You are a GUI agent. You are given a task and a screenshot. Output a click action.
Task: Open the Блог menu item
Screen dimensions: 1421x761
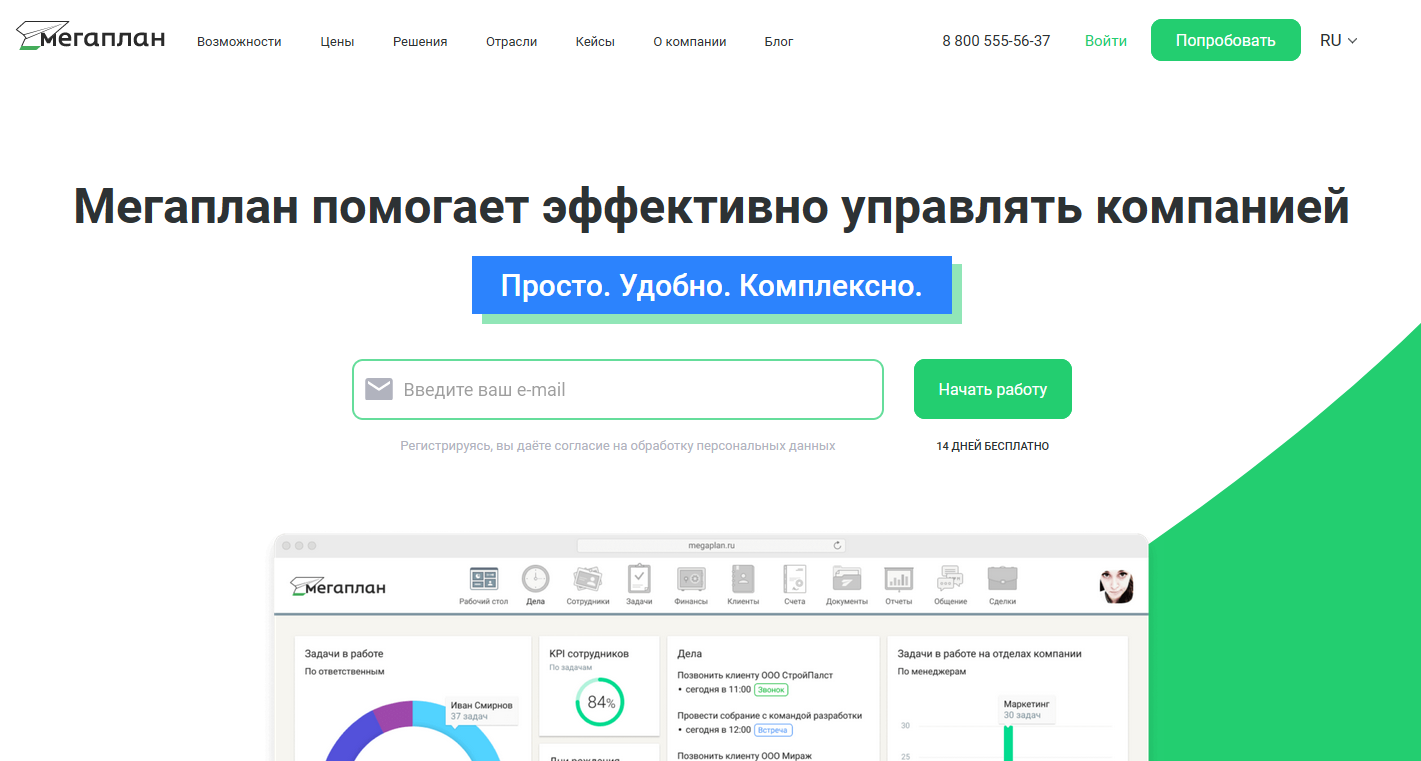(x=779, y=42)
